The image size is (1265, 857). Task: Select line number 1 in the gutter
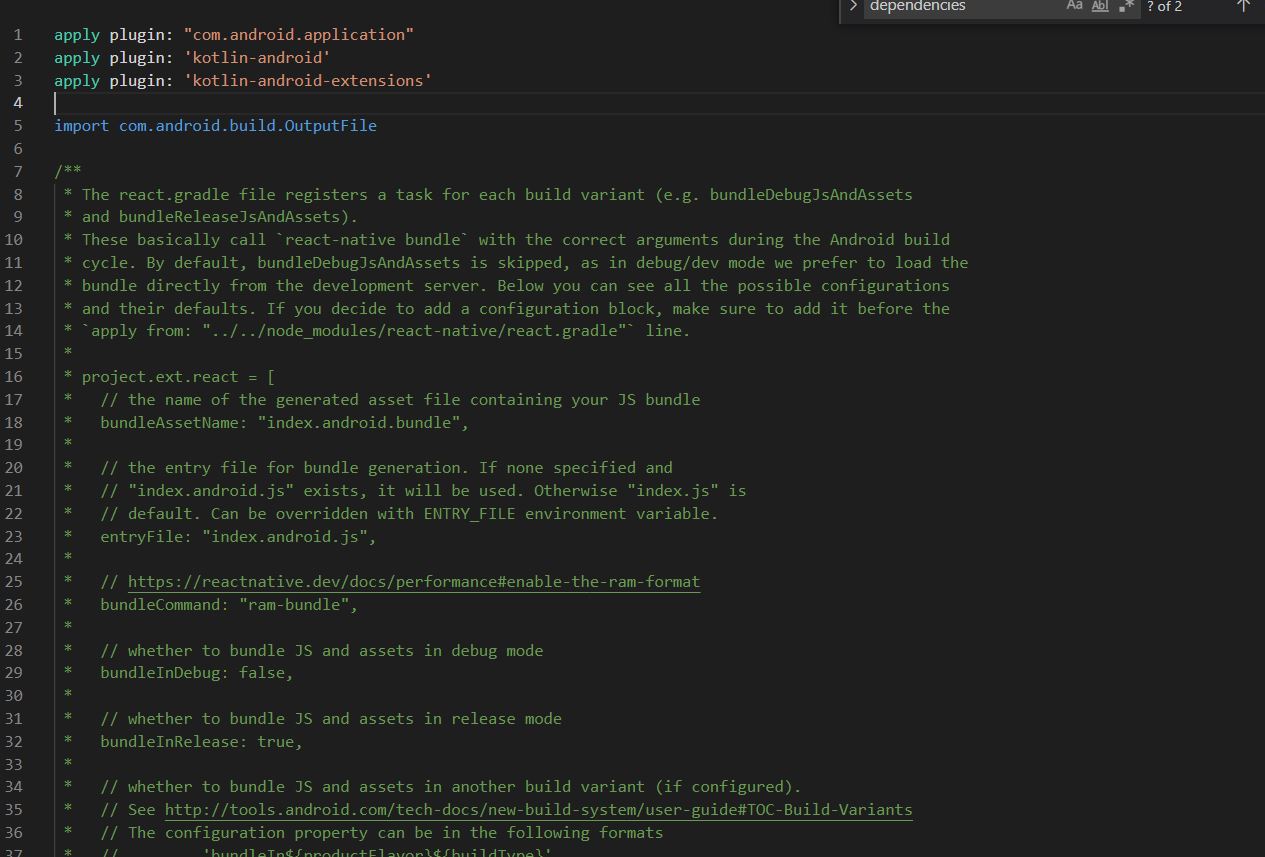point(17,34)
